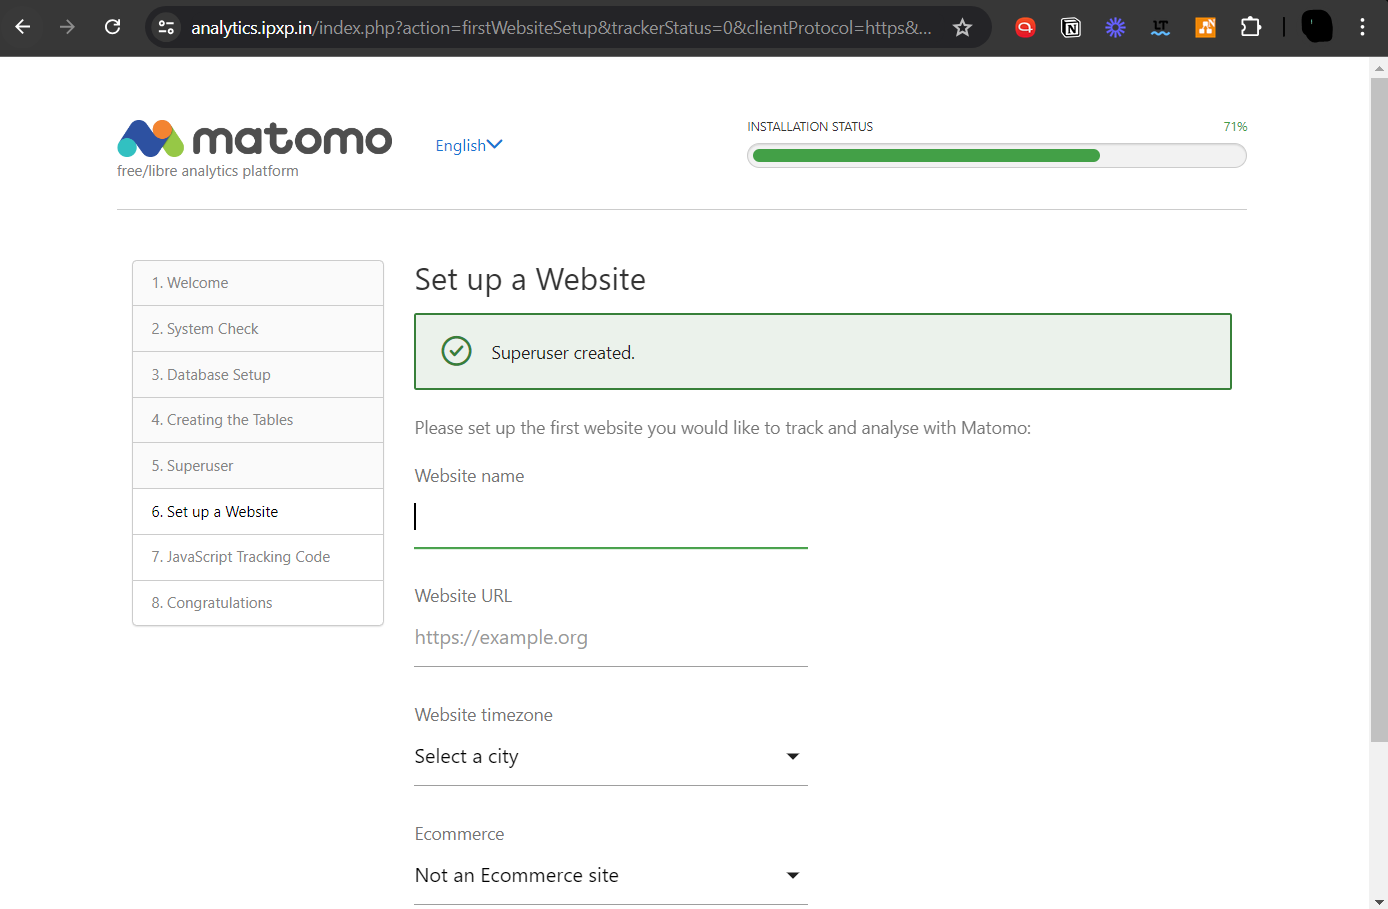Click scrollbar down arrow

click(x=1379, y=901)
